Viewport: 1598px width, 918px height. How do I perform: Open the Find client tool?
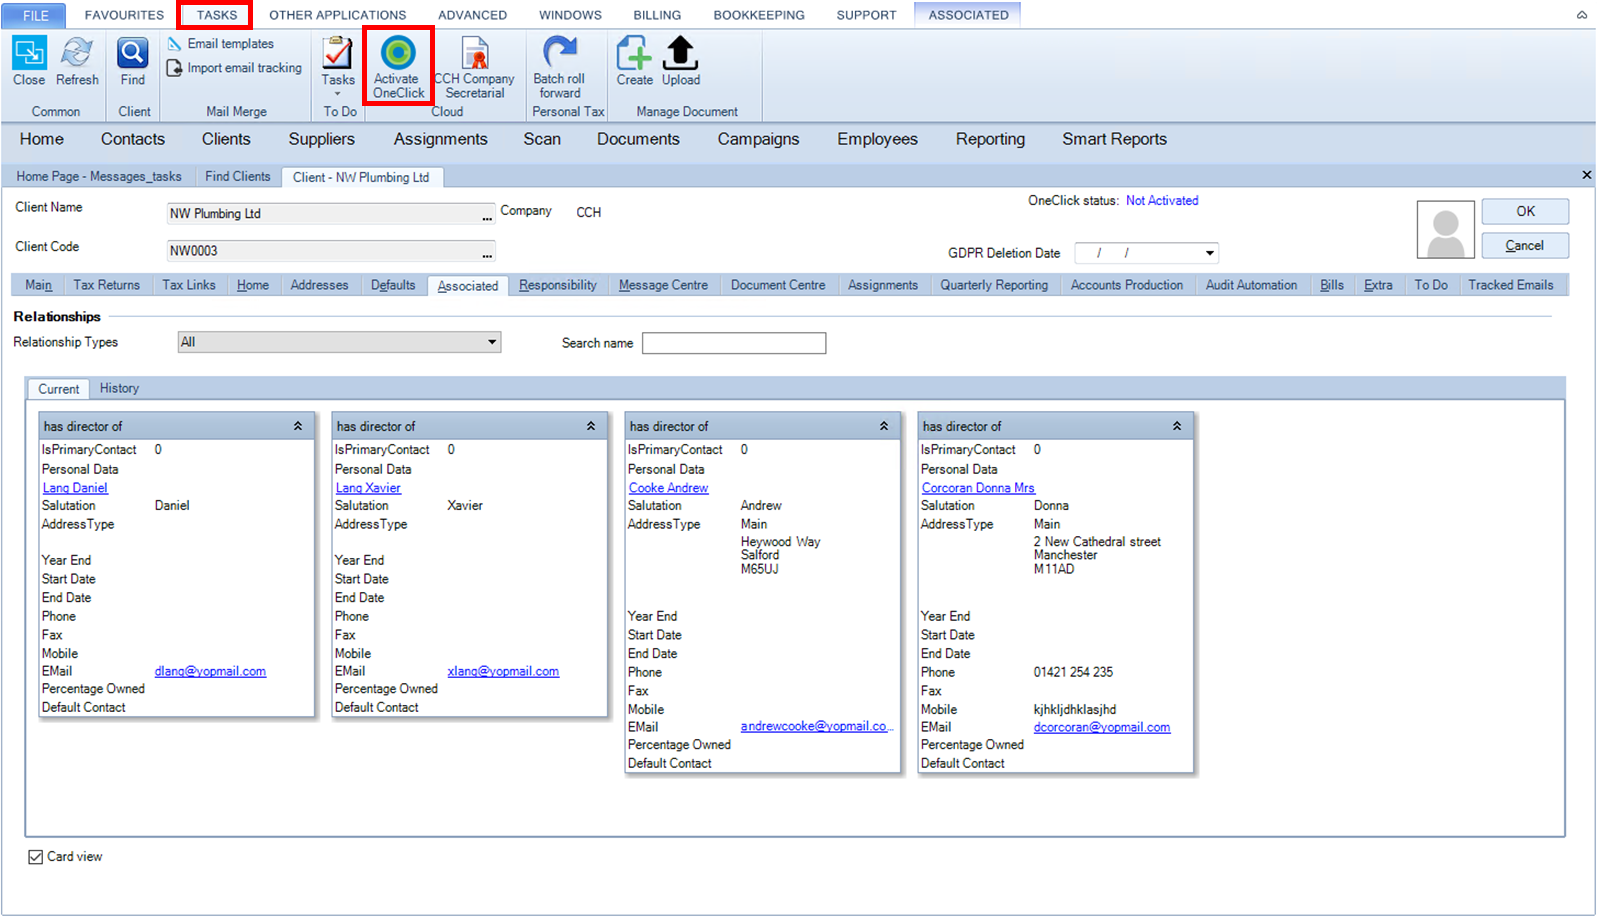coord(133,61)
